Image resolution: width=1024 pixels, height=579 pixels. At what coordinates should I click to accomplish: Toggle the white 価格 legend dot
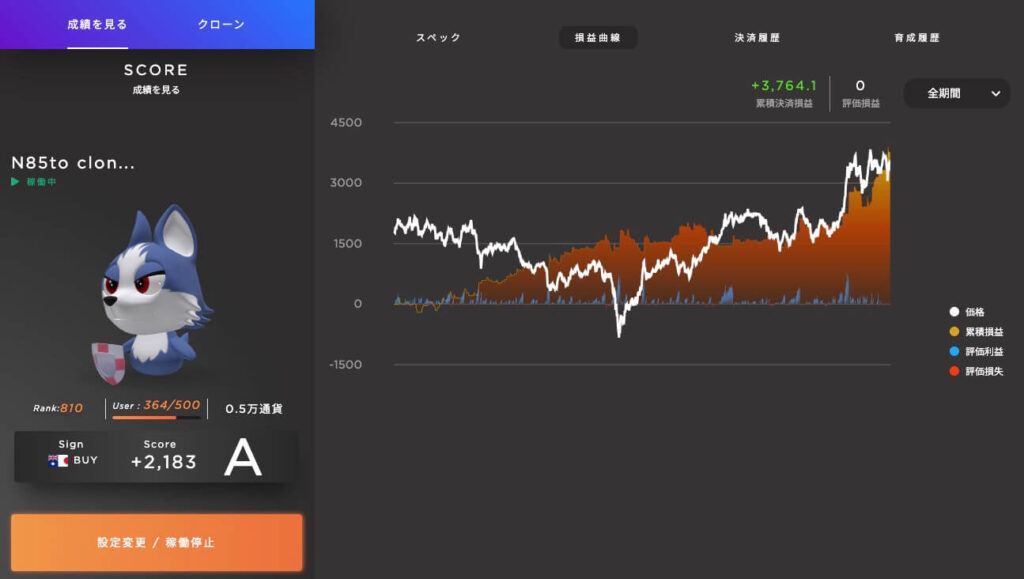pyautogui.click(x=954, y=312)
